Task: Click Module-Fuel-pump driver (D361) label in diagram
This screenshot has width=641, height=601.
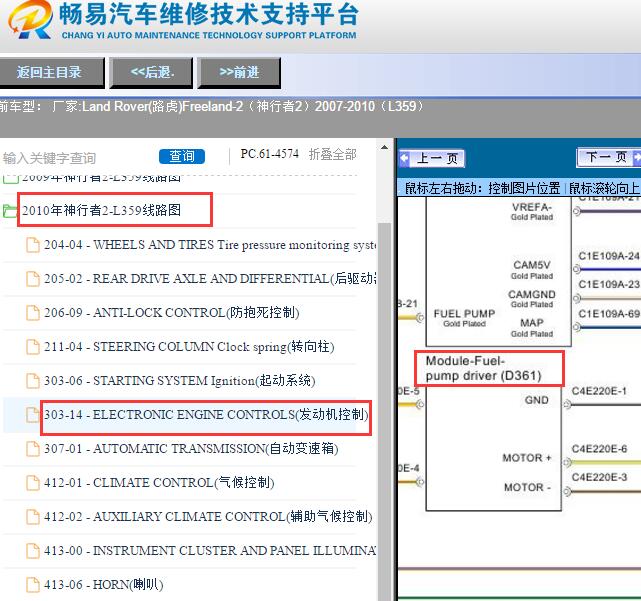Action: [x=484, y=368]
